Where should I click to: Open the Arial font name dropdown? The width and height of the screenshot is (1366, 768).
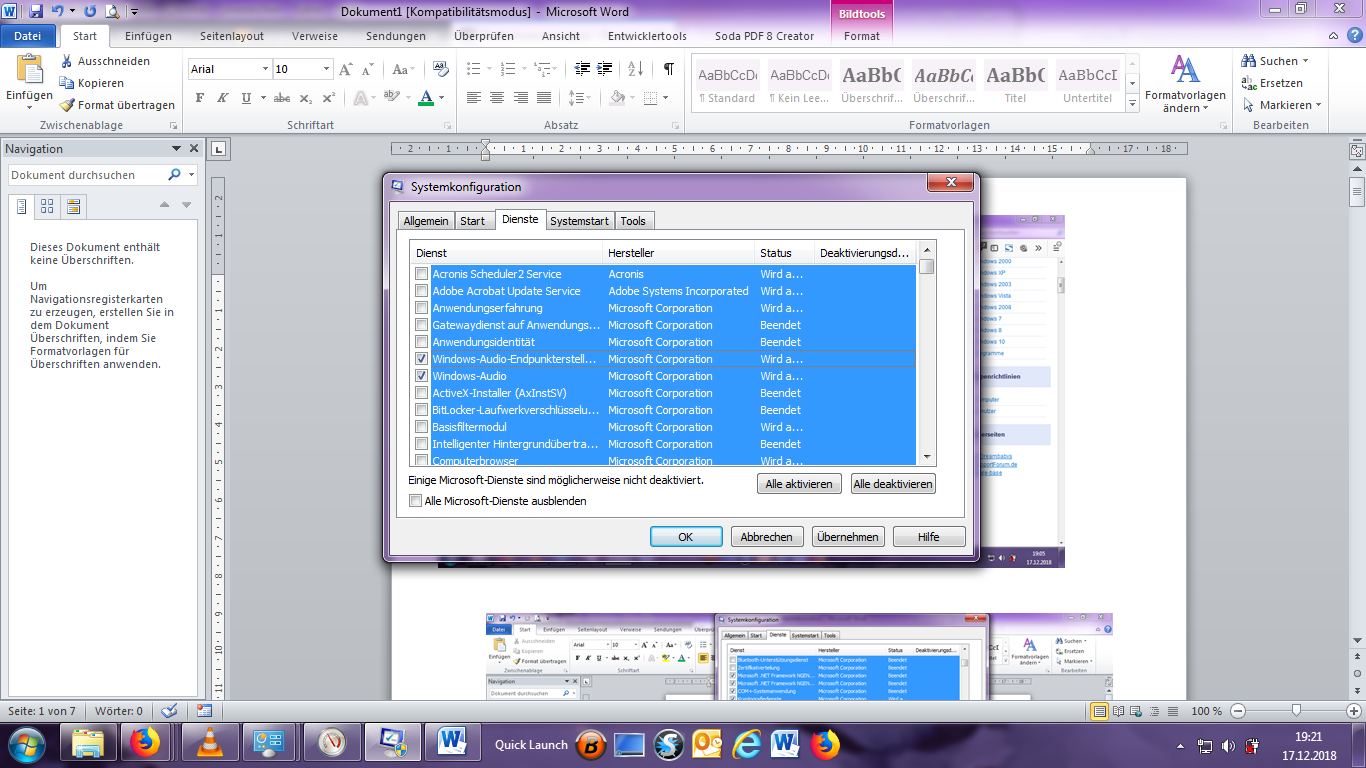(x=266, y=69)
